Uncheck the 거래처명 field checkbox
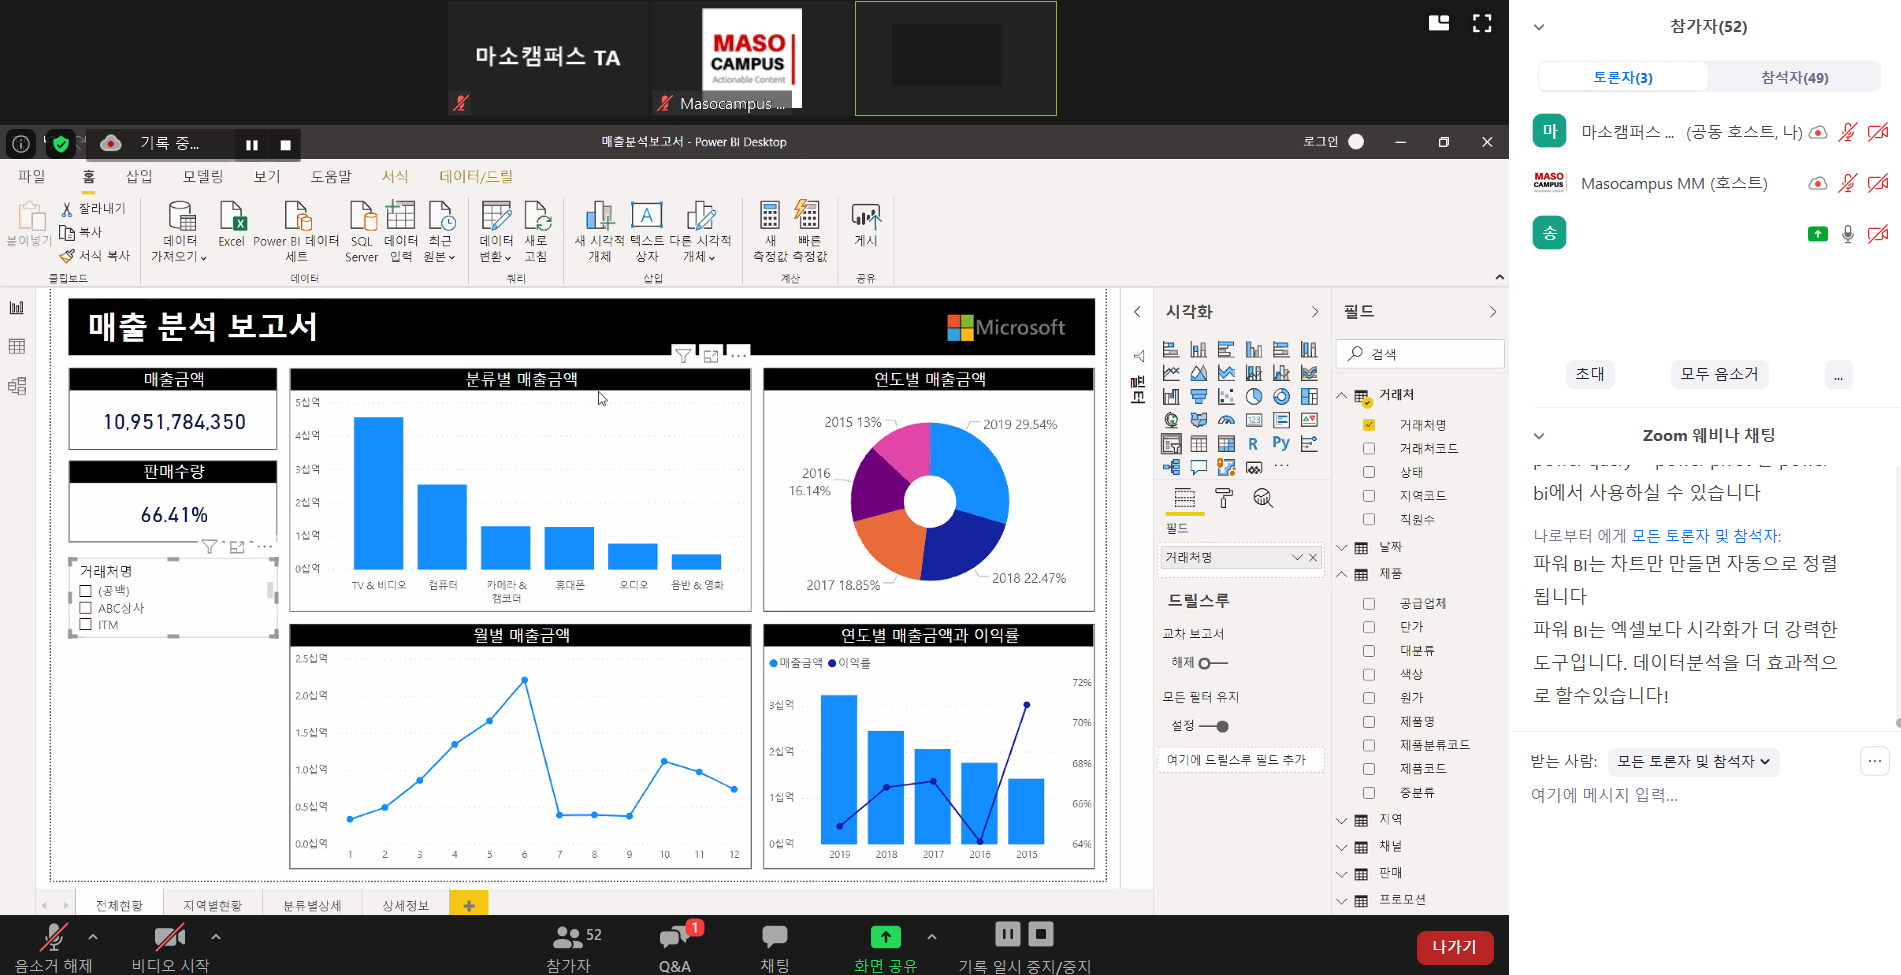 (x=1369, y=425)
